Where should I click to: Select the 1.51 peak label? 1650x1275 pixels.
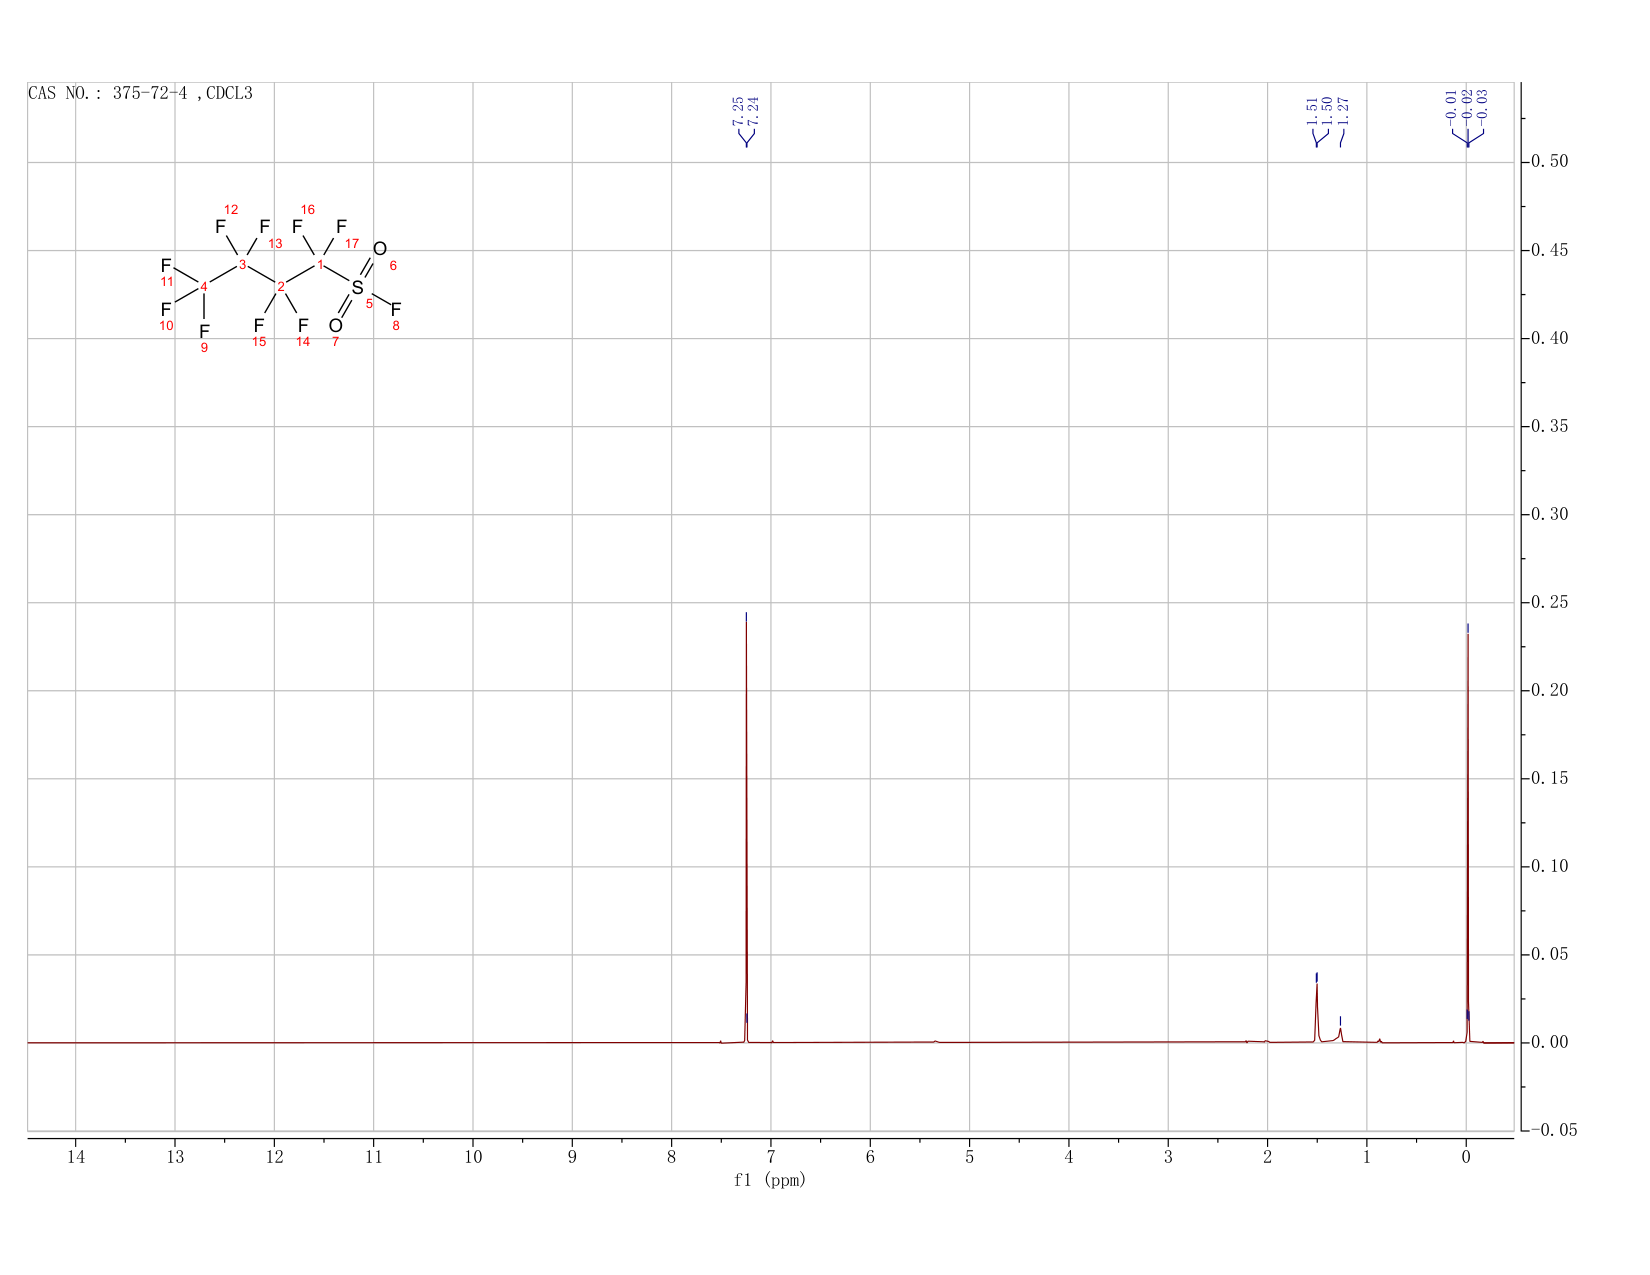coord(1312,110)
